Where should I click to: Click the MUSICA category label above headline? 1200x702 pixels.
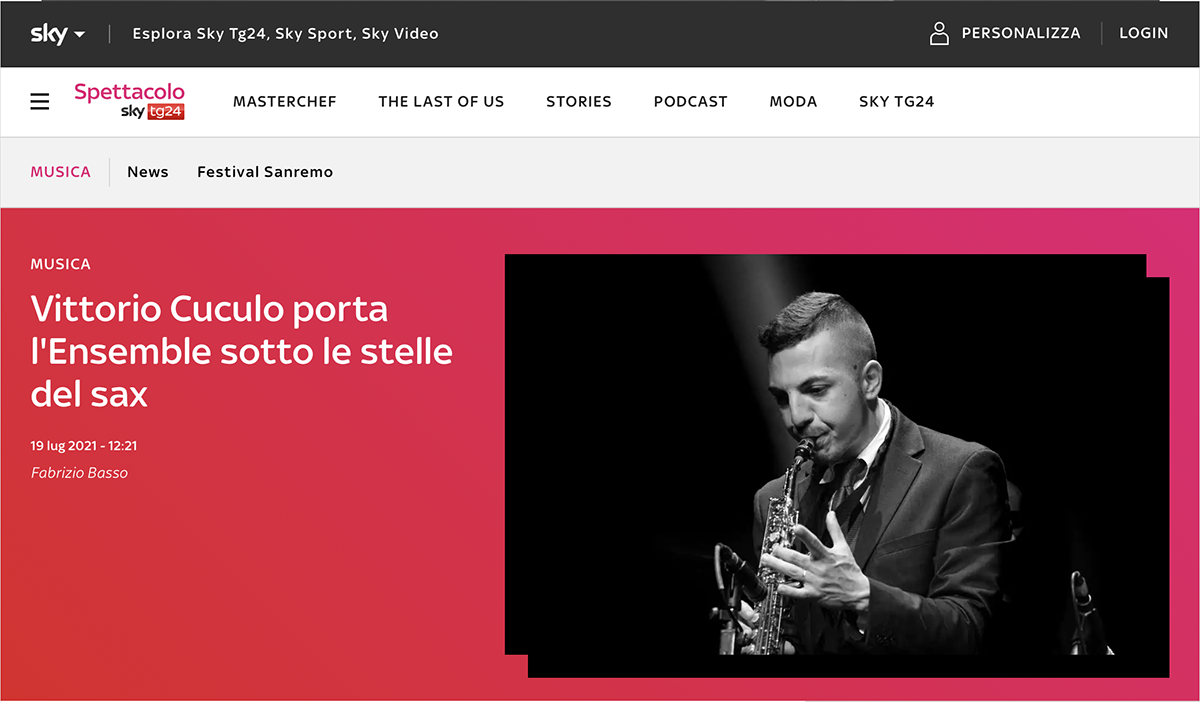point(61,264)
